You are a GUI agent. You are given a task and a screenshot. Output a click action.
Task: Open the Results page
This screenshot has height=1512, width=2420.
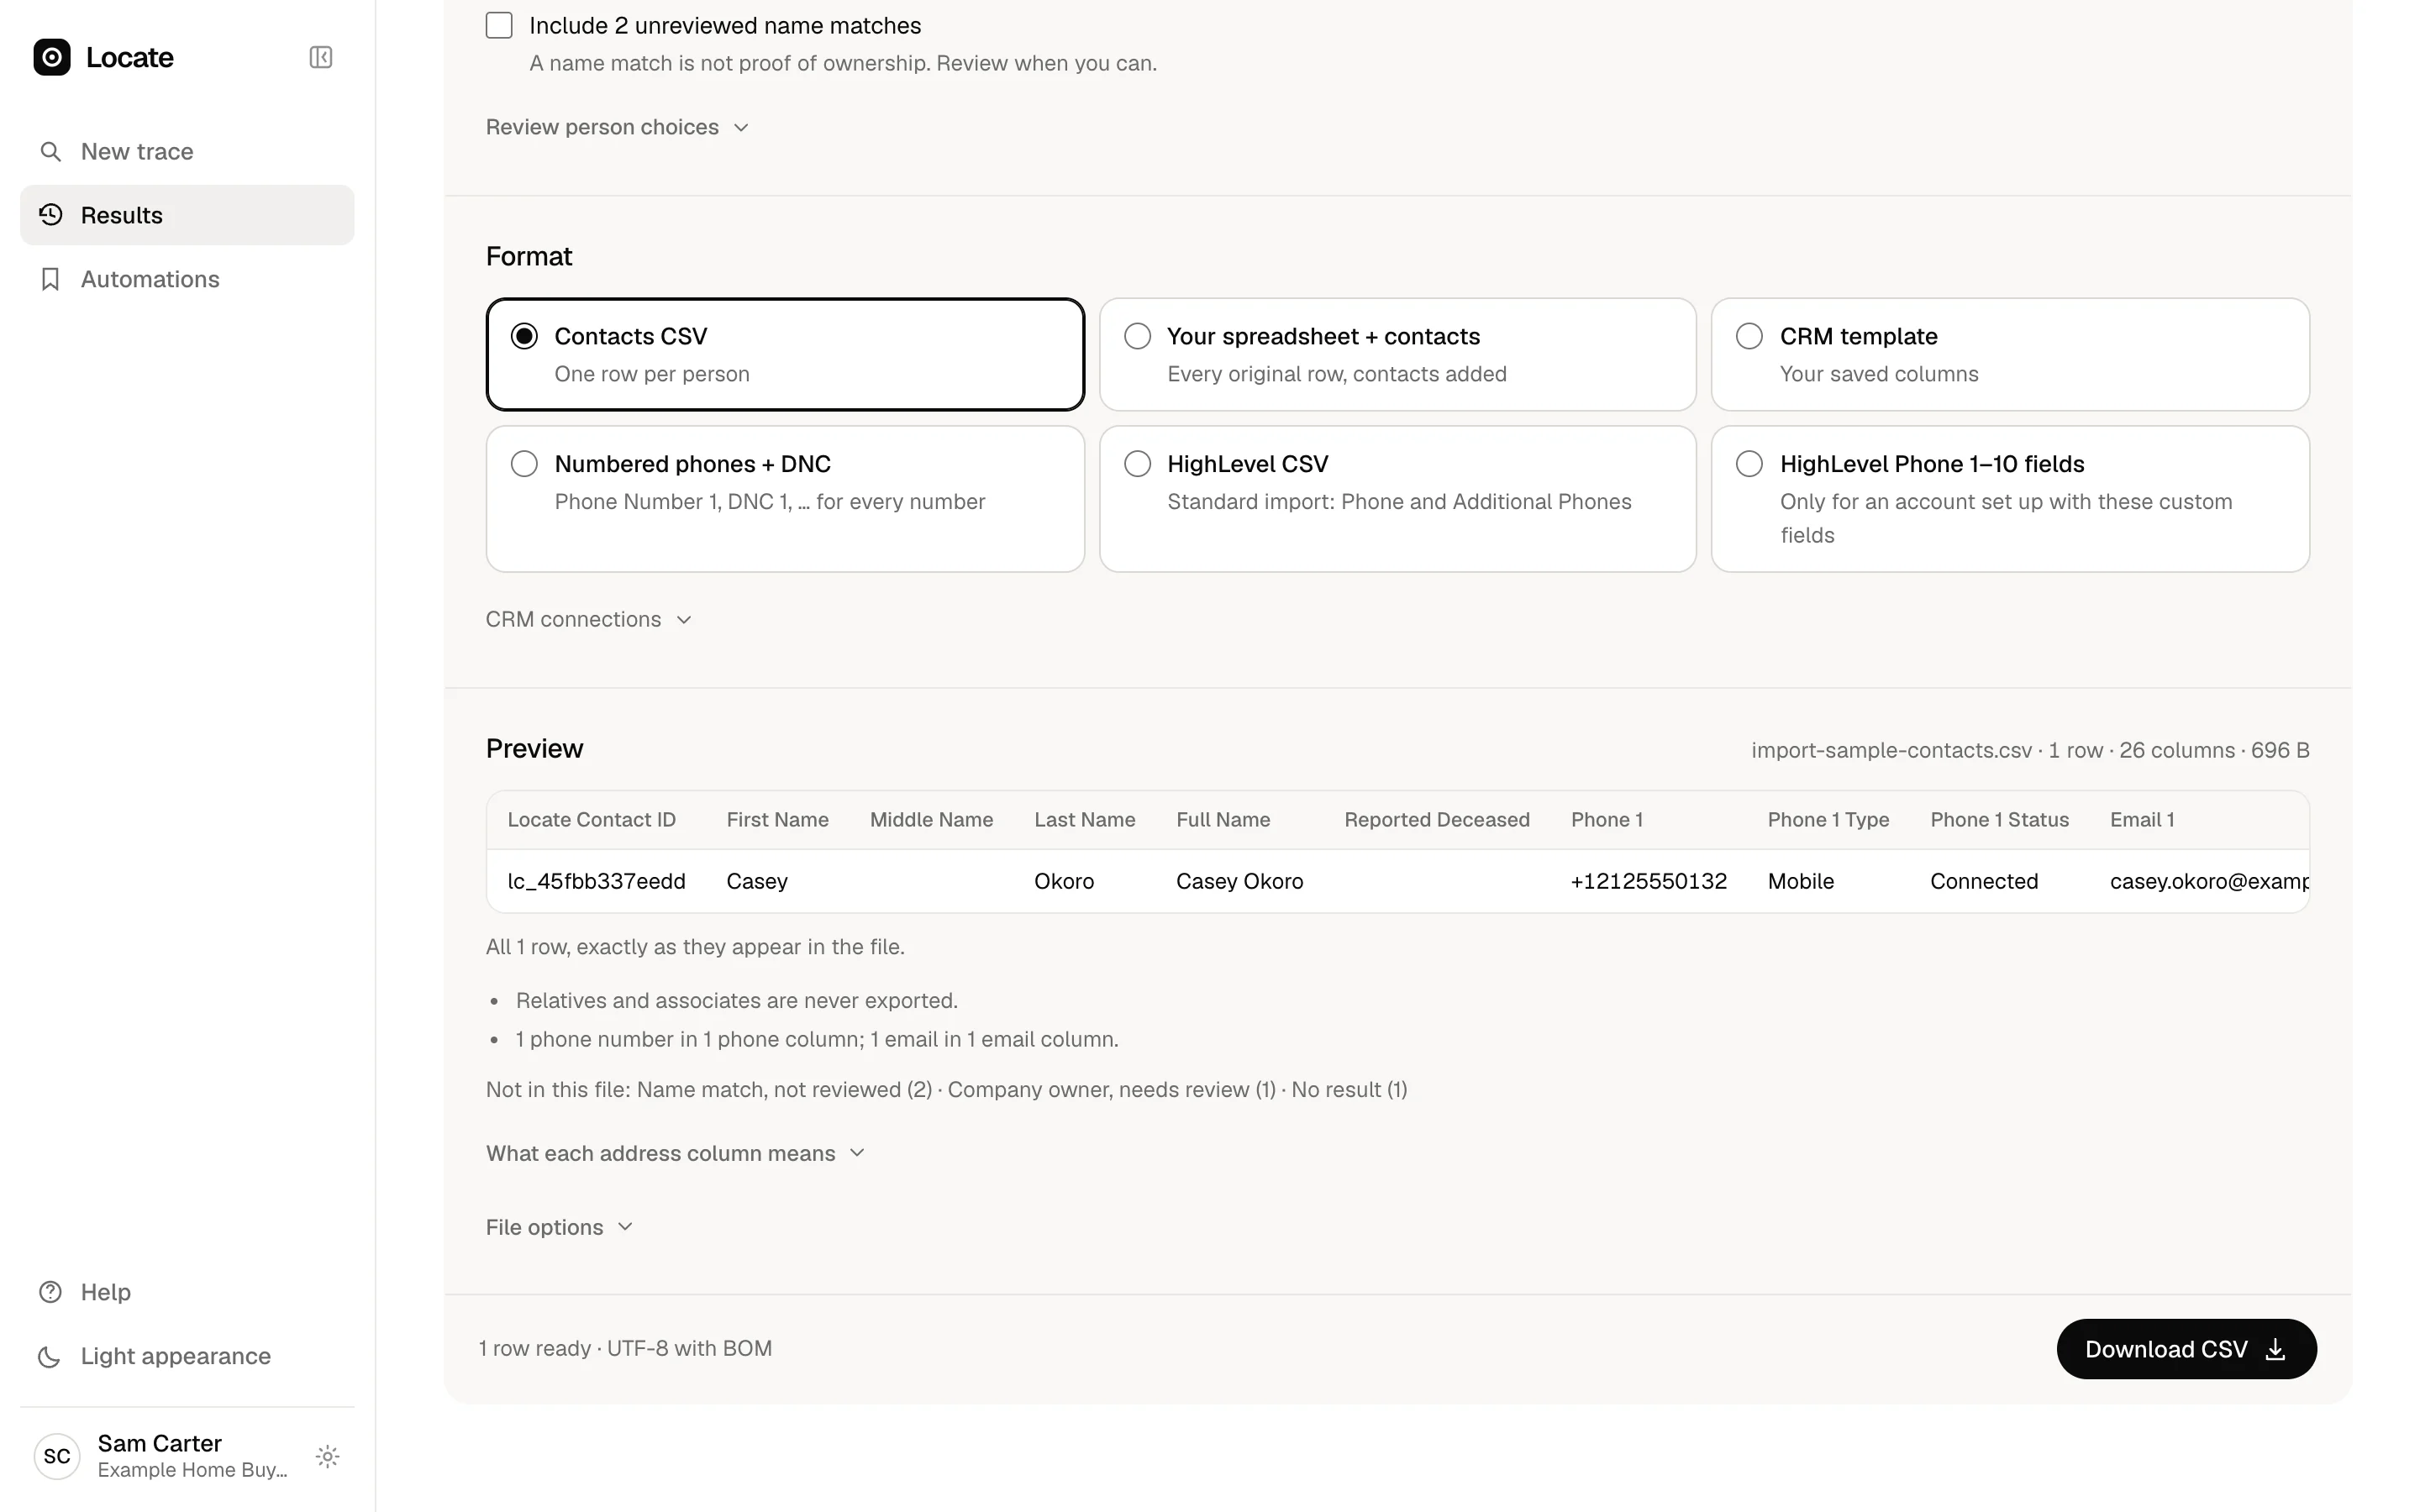(x=187, y=215)
